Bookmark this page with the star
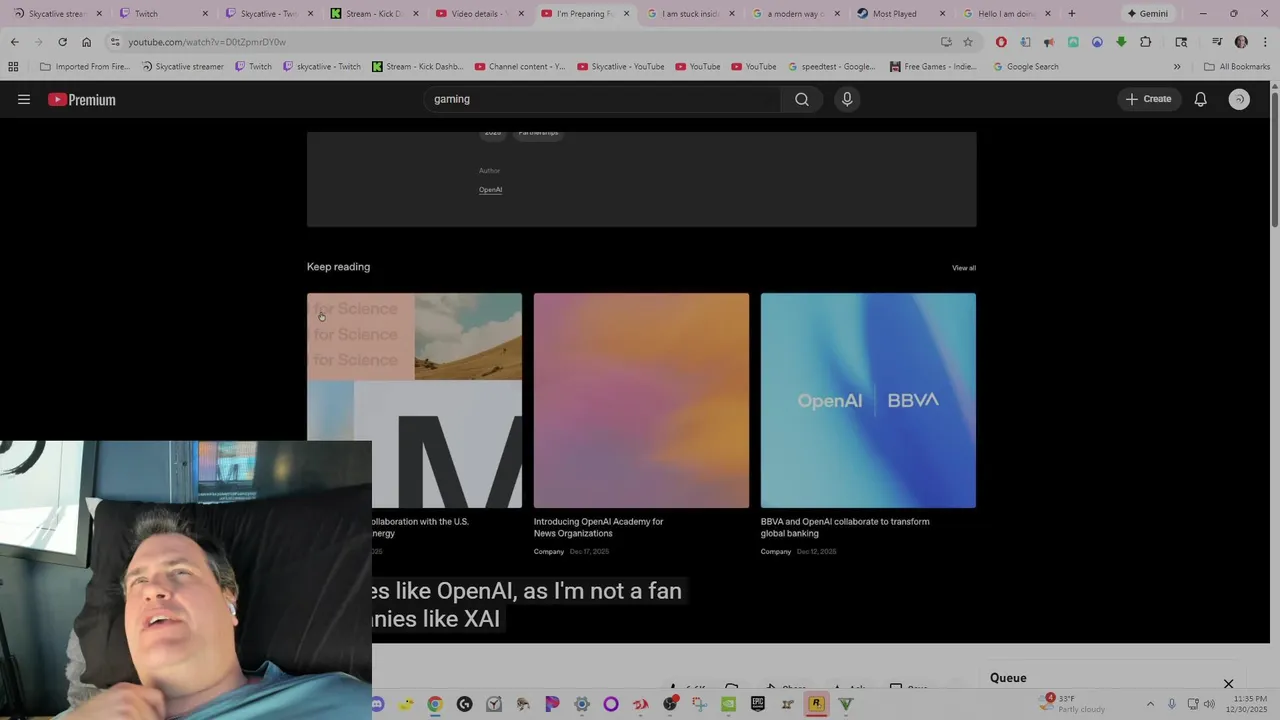The width and height of the screenshot is (1280, 720). pos(968,42)
